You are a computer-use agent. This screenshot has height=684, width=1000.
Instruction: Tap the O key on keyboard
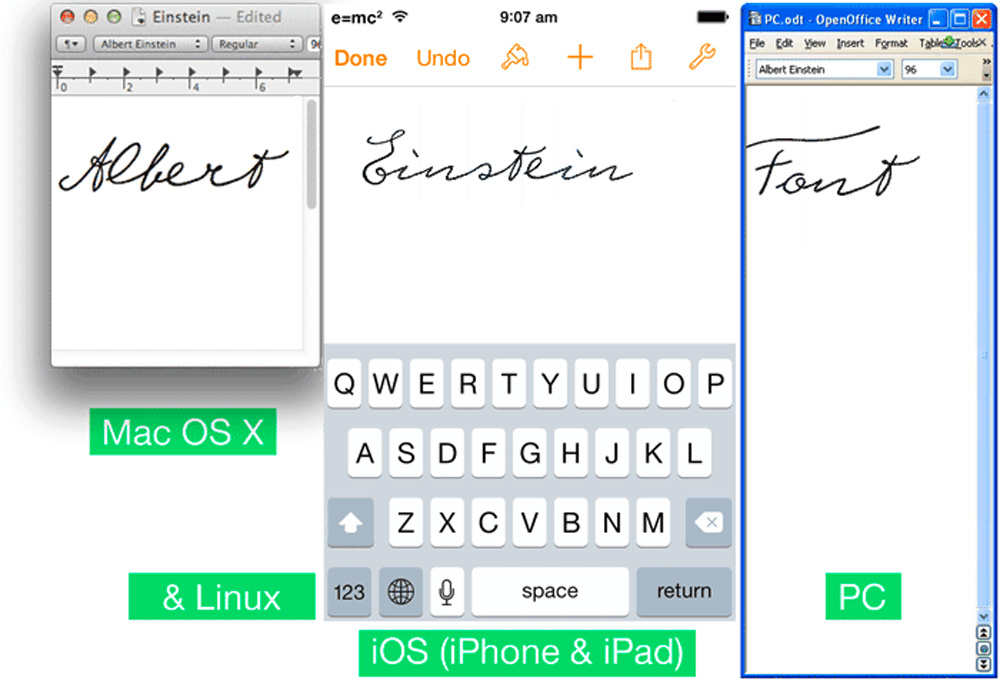click(673, 384)
